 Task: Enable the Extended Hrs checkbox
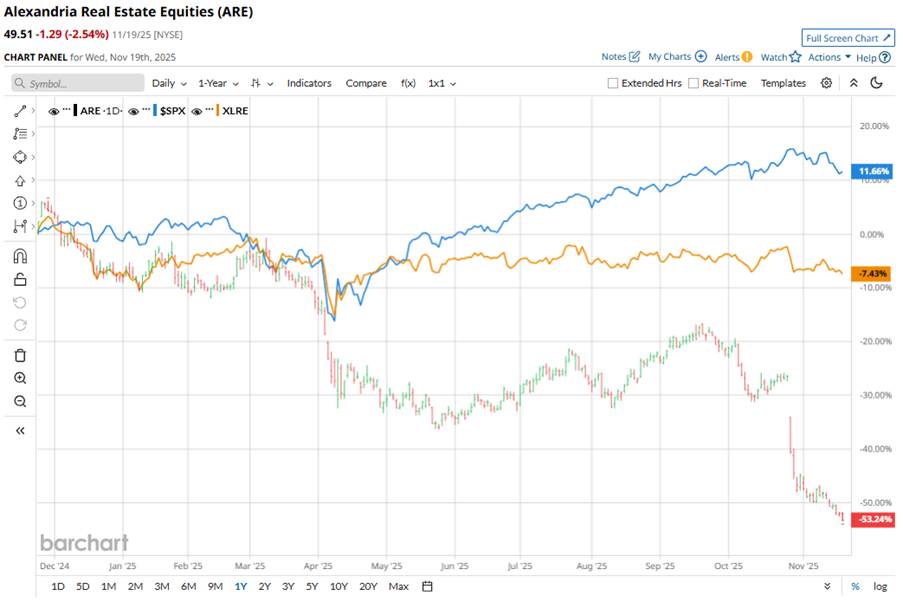(613, 84)
